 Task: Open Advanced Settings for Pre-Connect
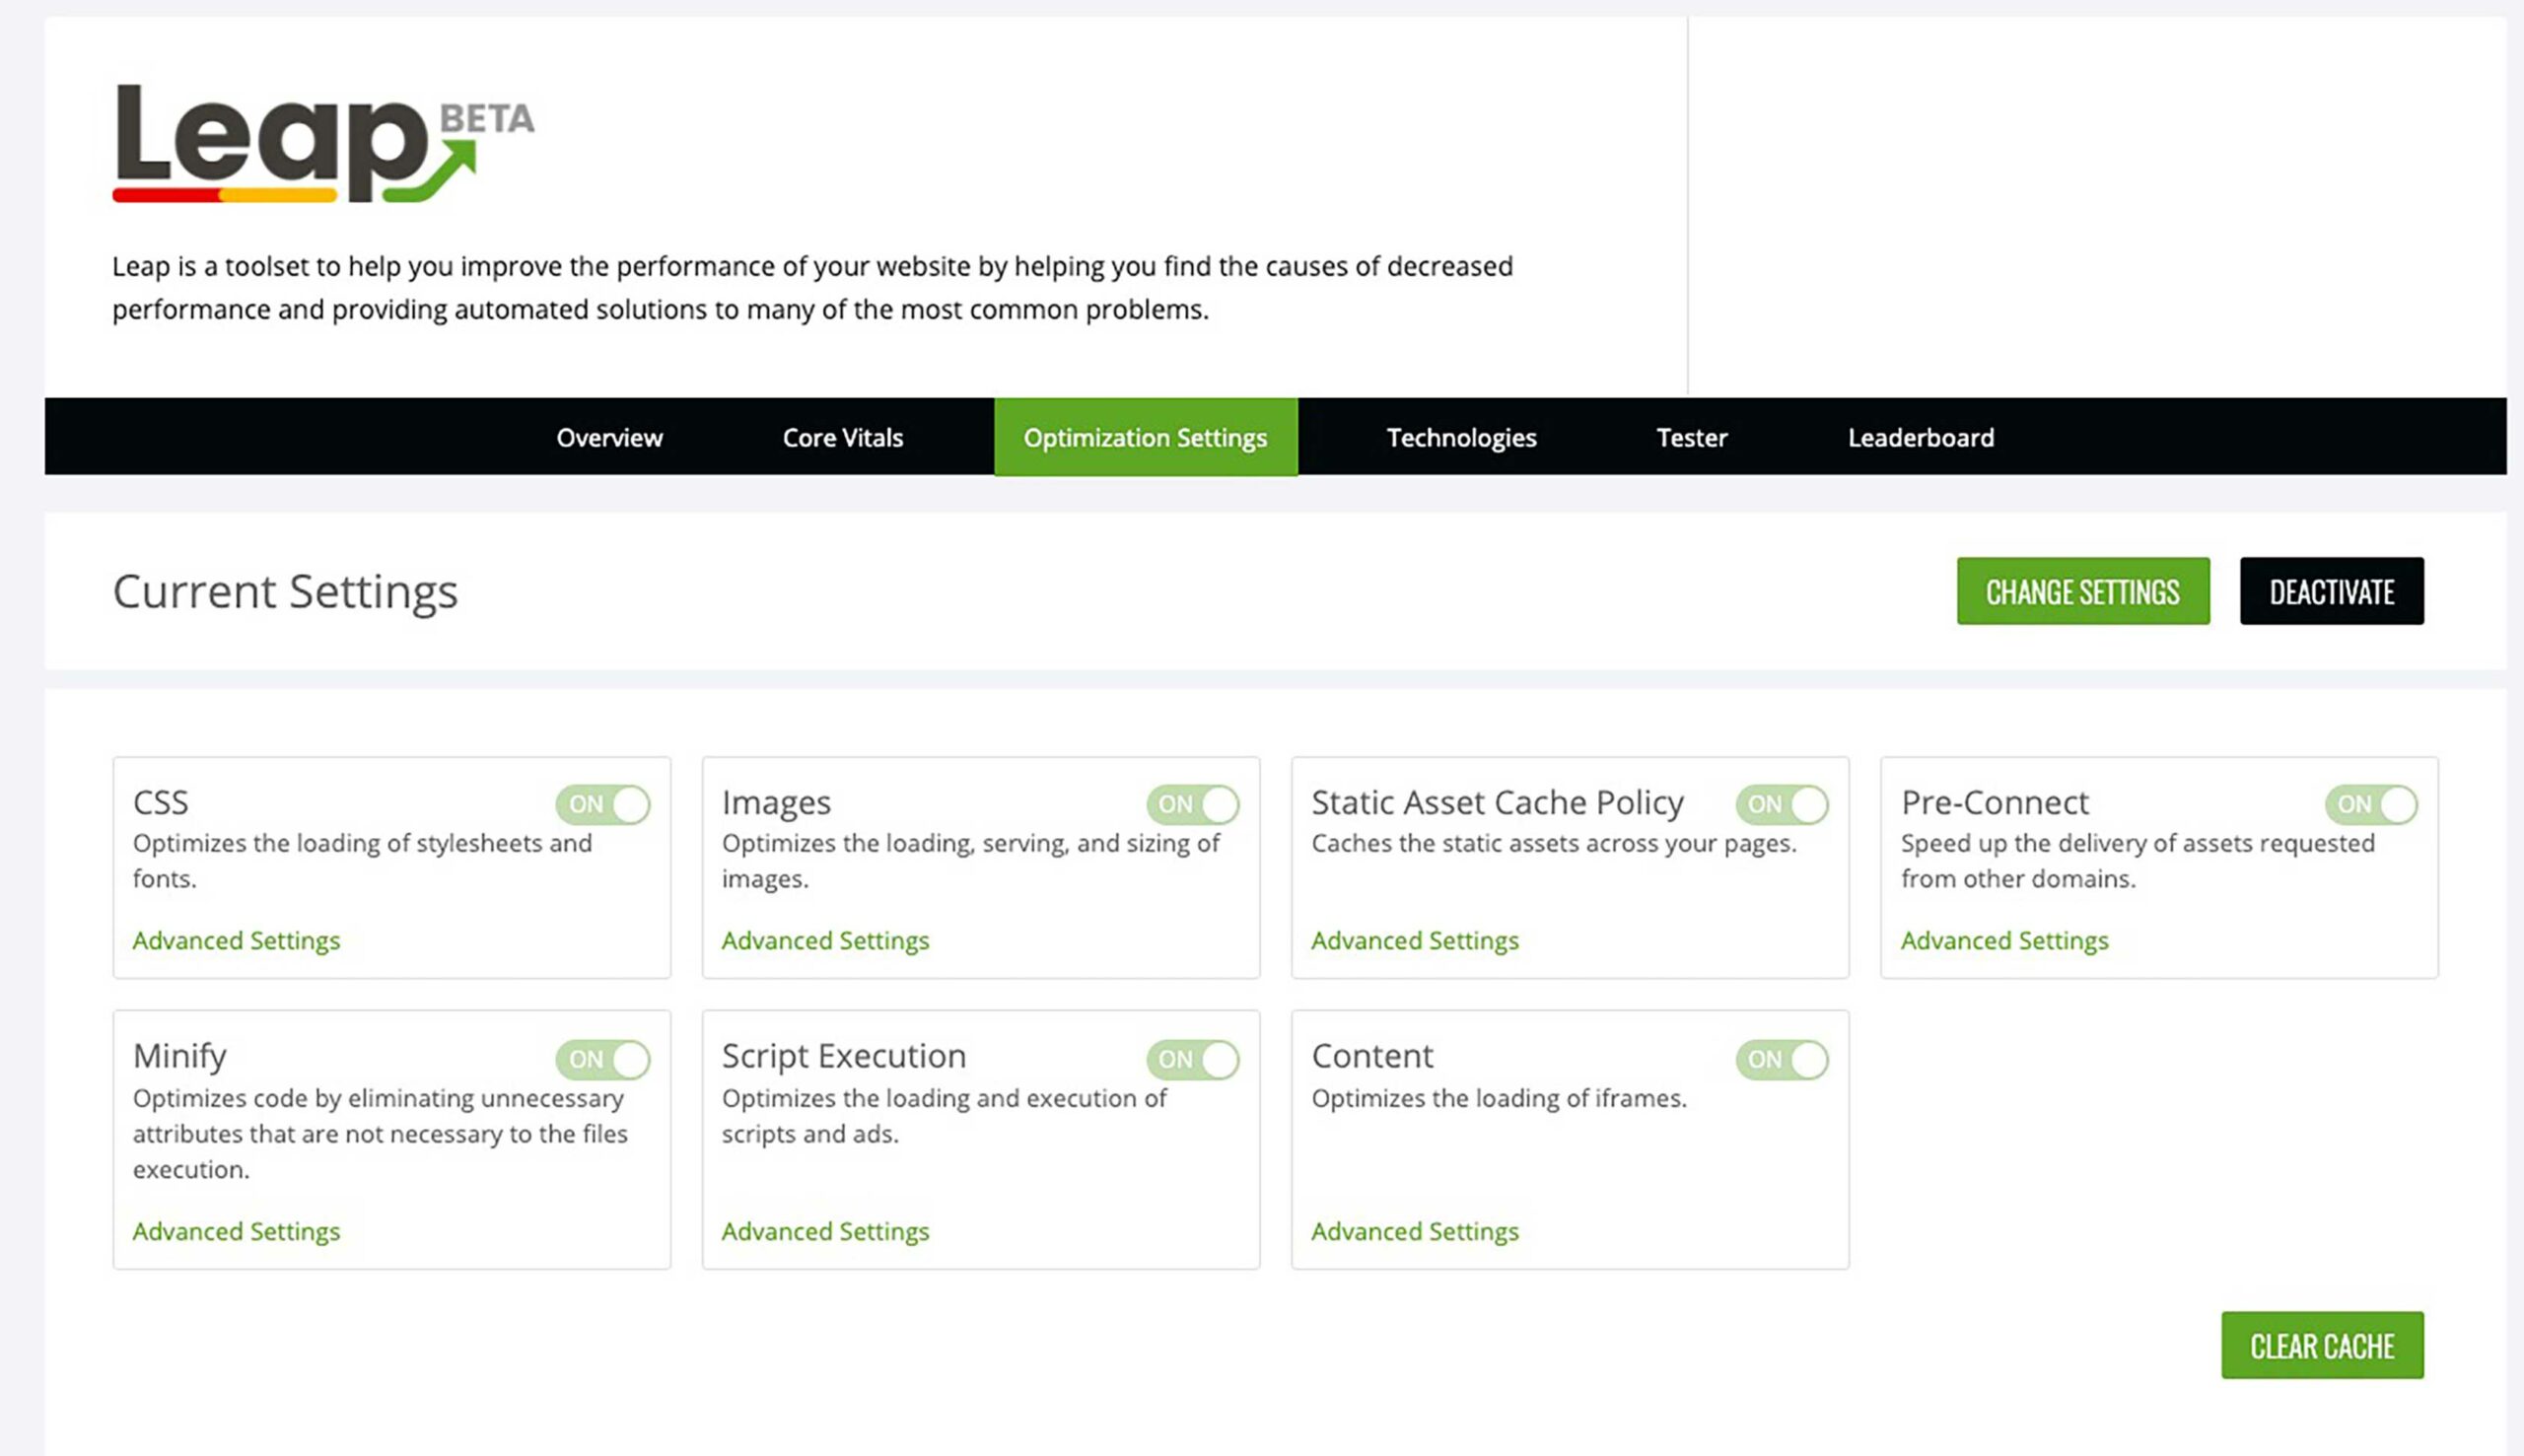click(x=2004, y=940)
